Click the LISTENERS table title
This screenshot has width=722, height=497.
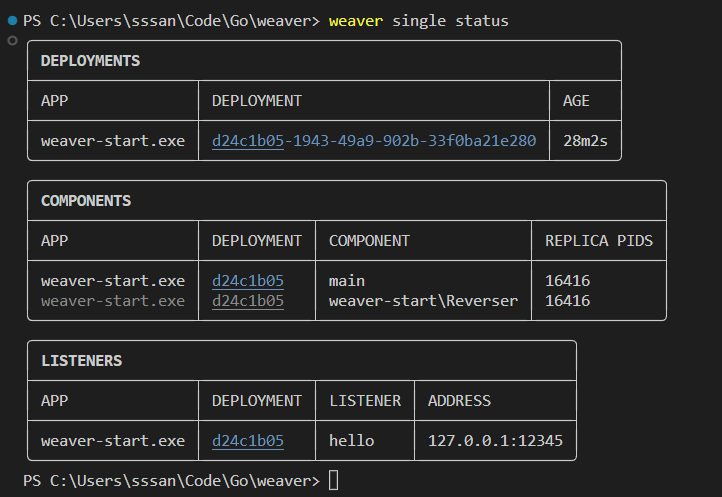click(x=81, y=361)
